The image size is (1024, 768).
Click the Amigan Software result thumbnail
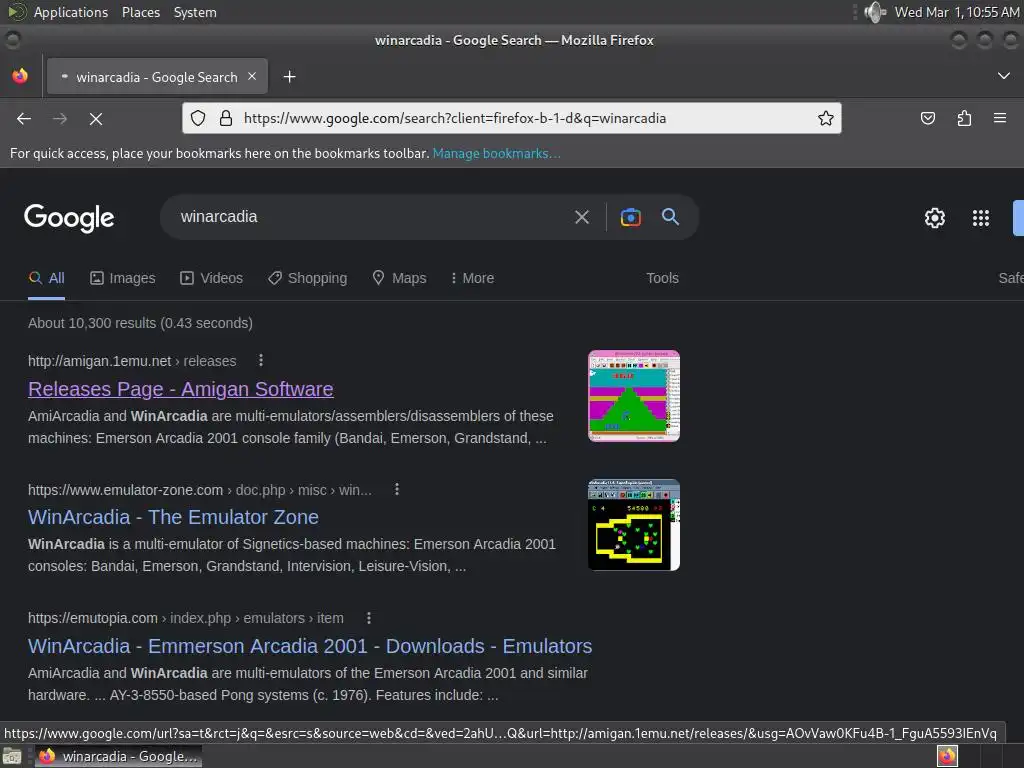633,396
